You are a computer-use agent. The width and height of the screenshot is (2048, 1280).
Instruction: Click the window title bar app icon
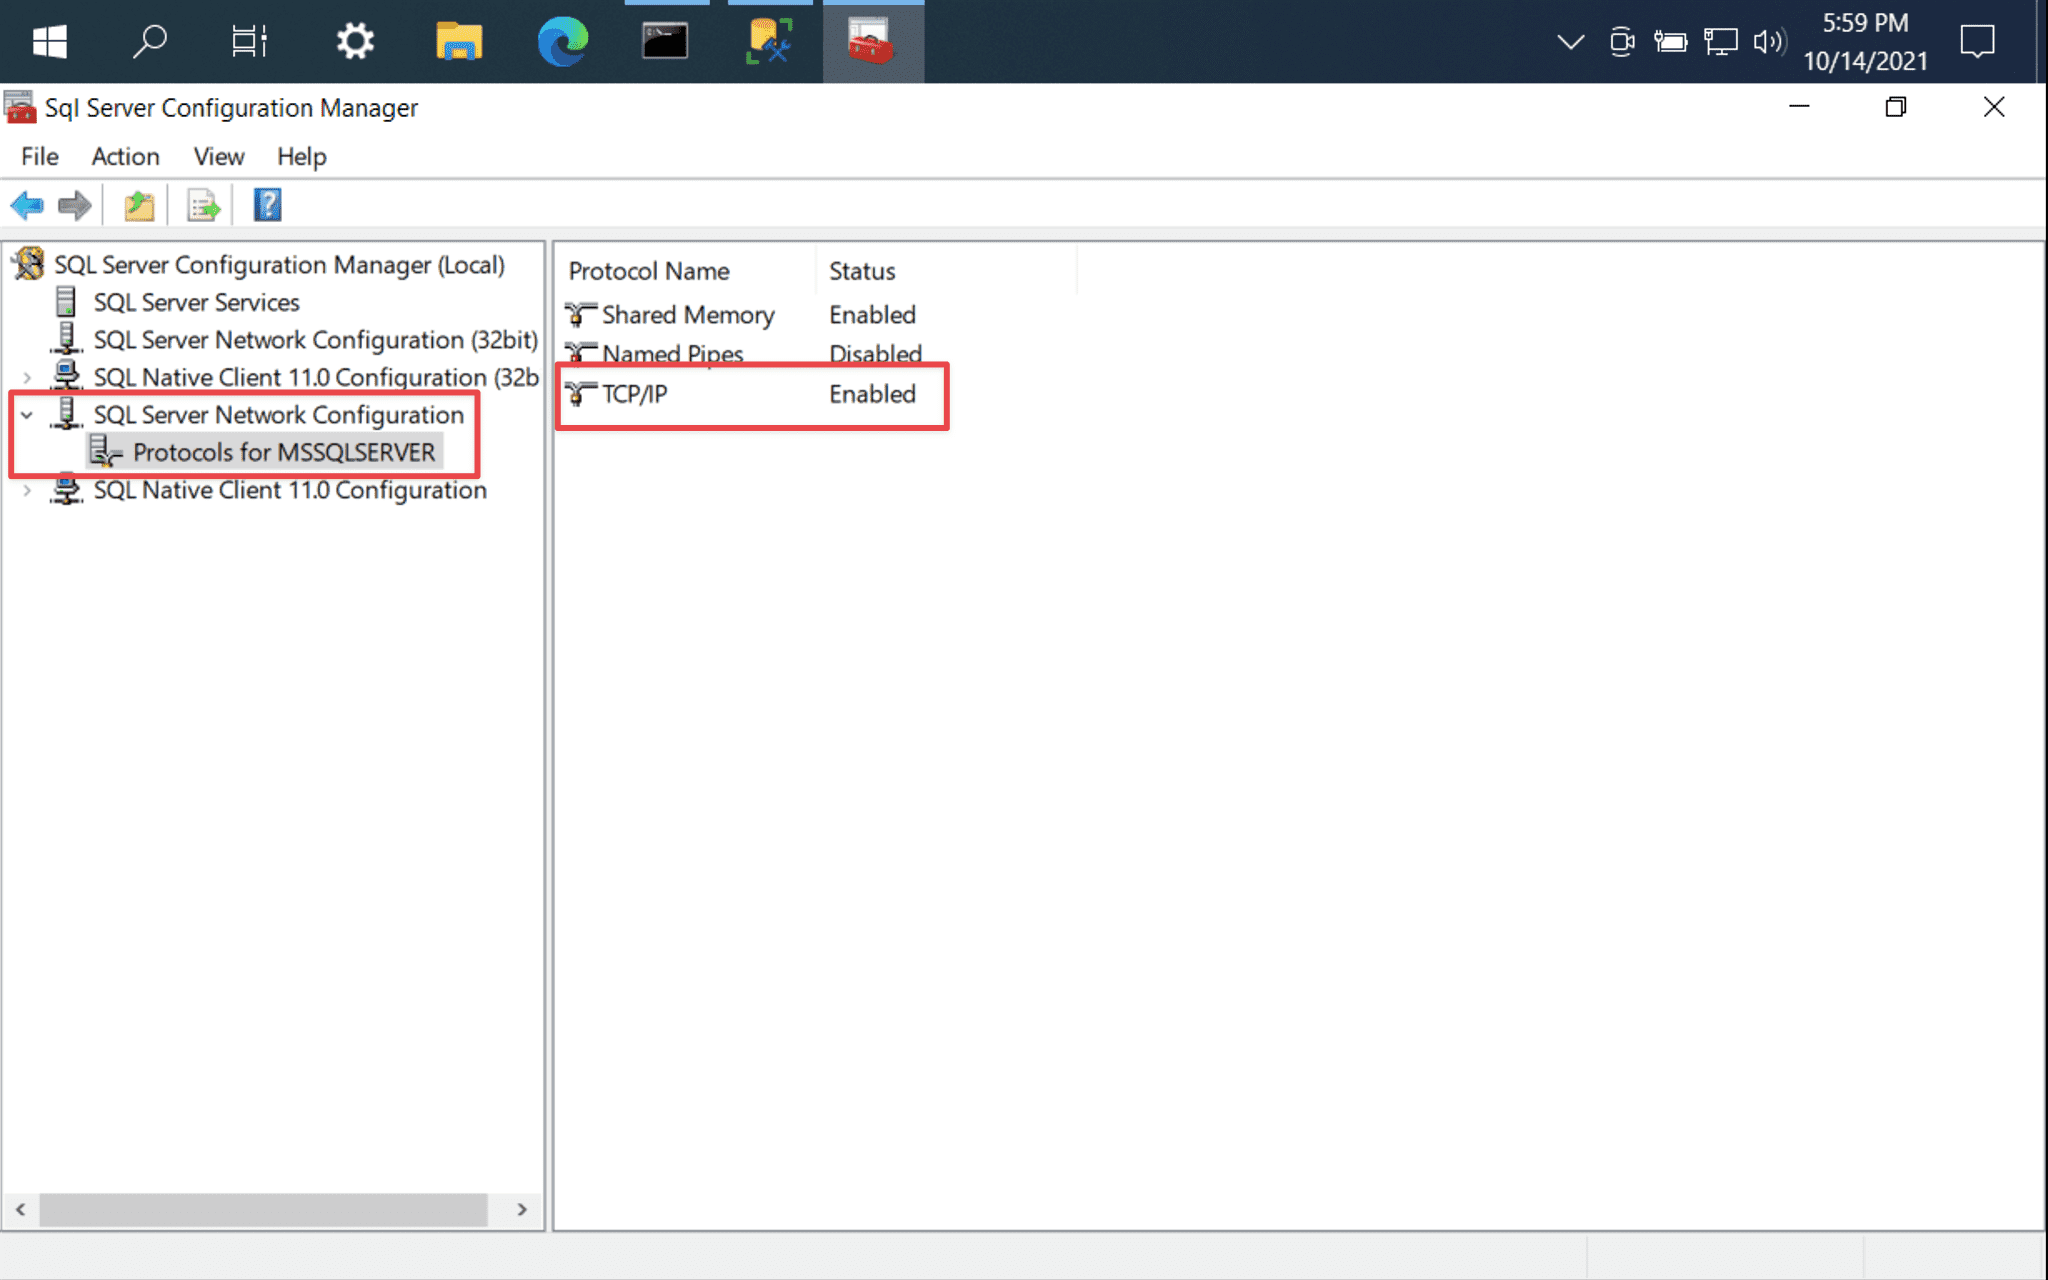click(21, 107)
